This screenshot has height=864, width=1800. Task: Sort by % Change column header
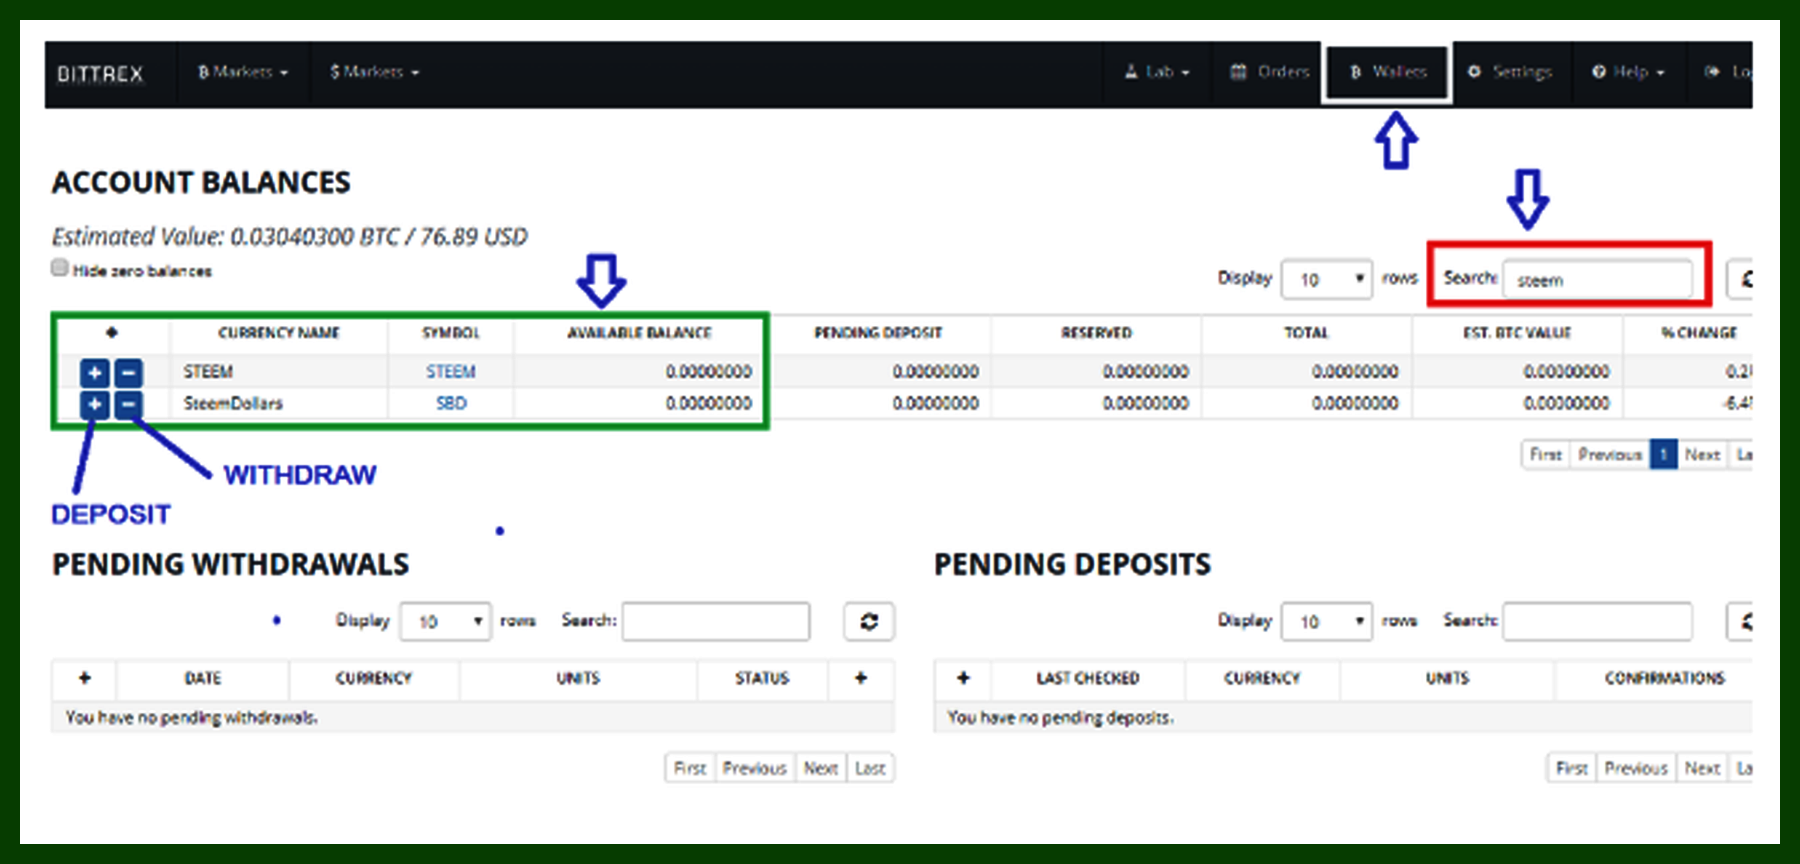pos(1690,333)
